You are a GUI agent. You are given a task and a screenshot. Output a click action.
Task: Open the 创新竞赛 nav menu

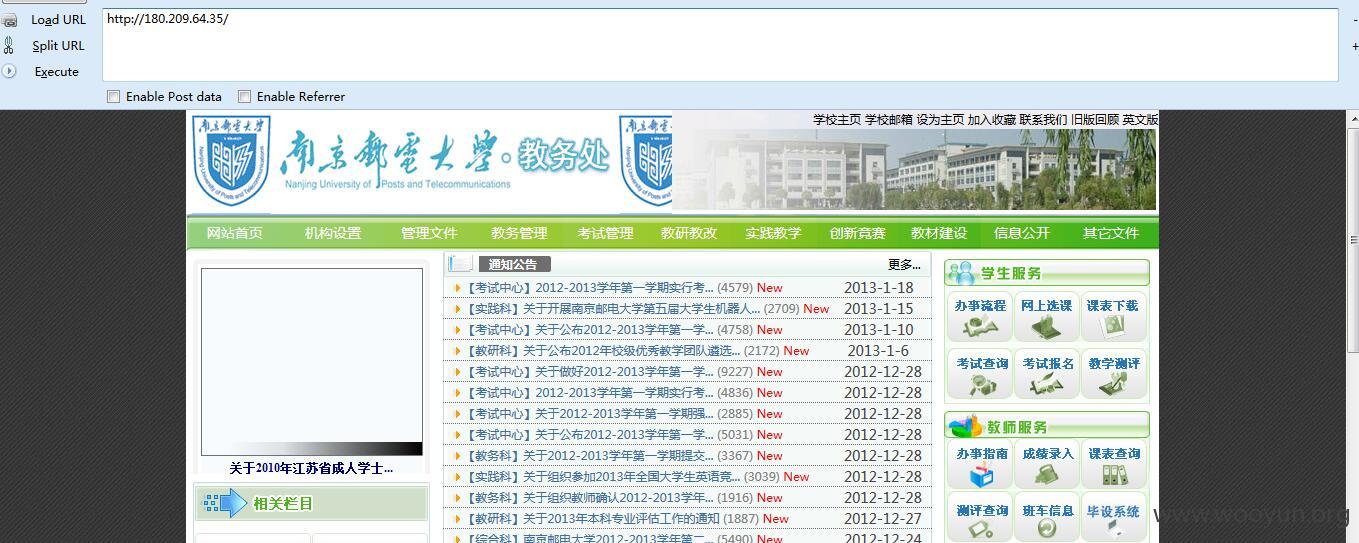tap(857, 233)
